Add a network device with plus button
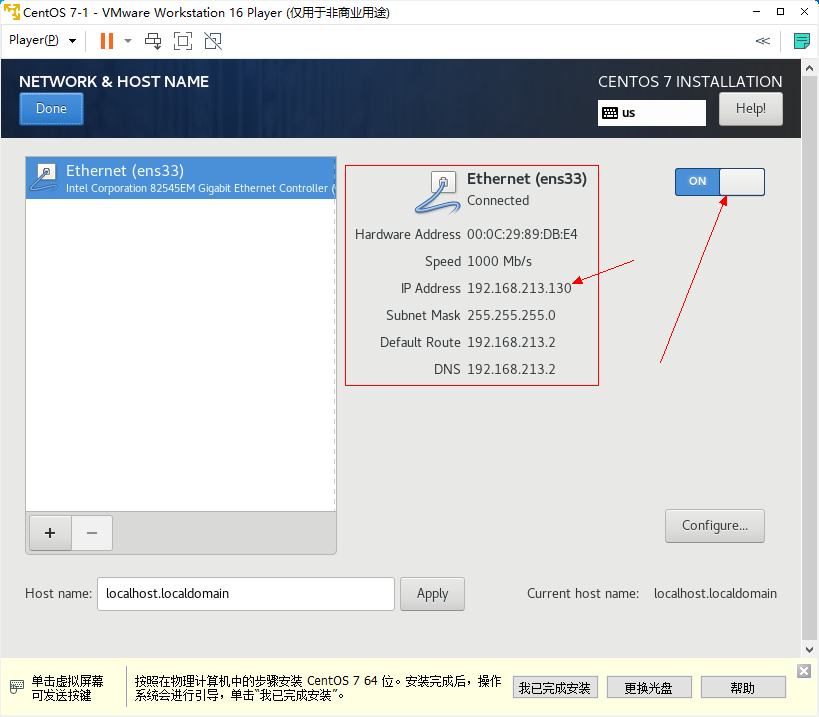819x717 pixels. pos(50,533)
